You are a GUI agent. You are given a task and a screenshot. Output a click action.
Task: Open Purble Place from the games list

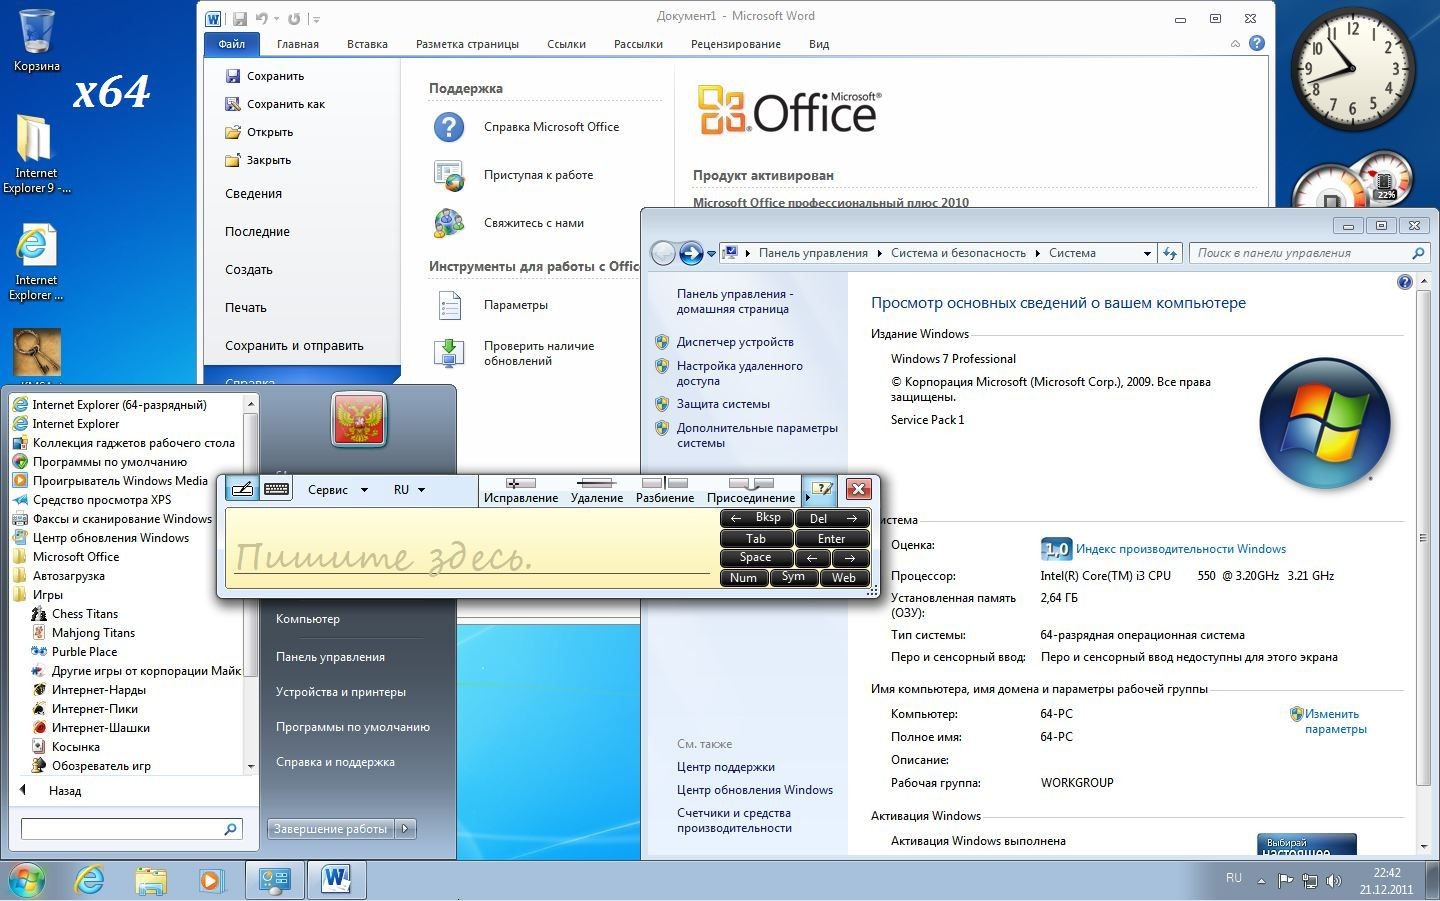[x=84, y=652]
